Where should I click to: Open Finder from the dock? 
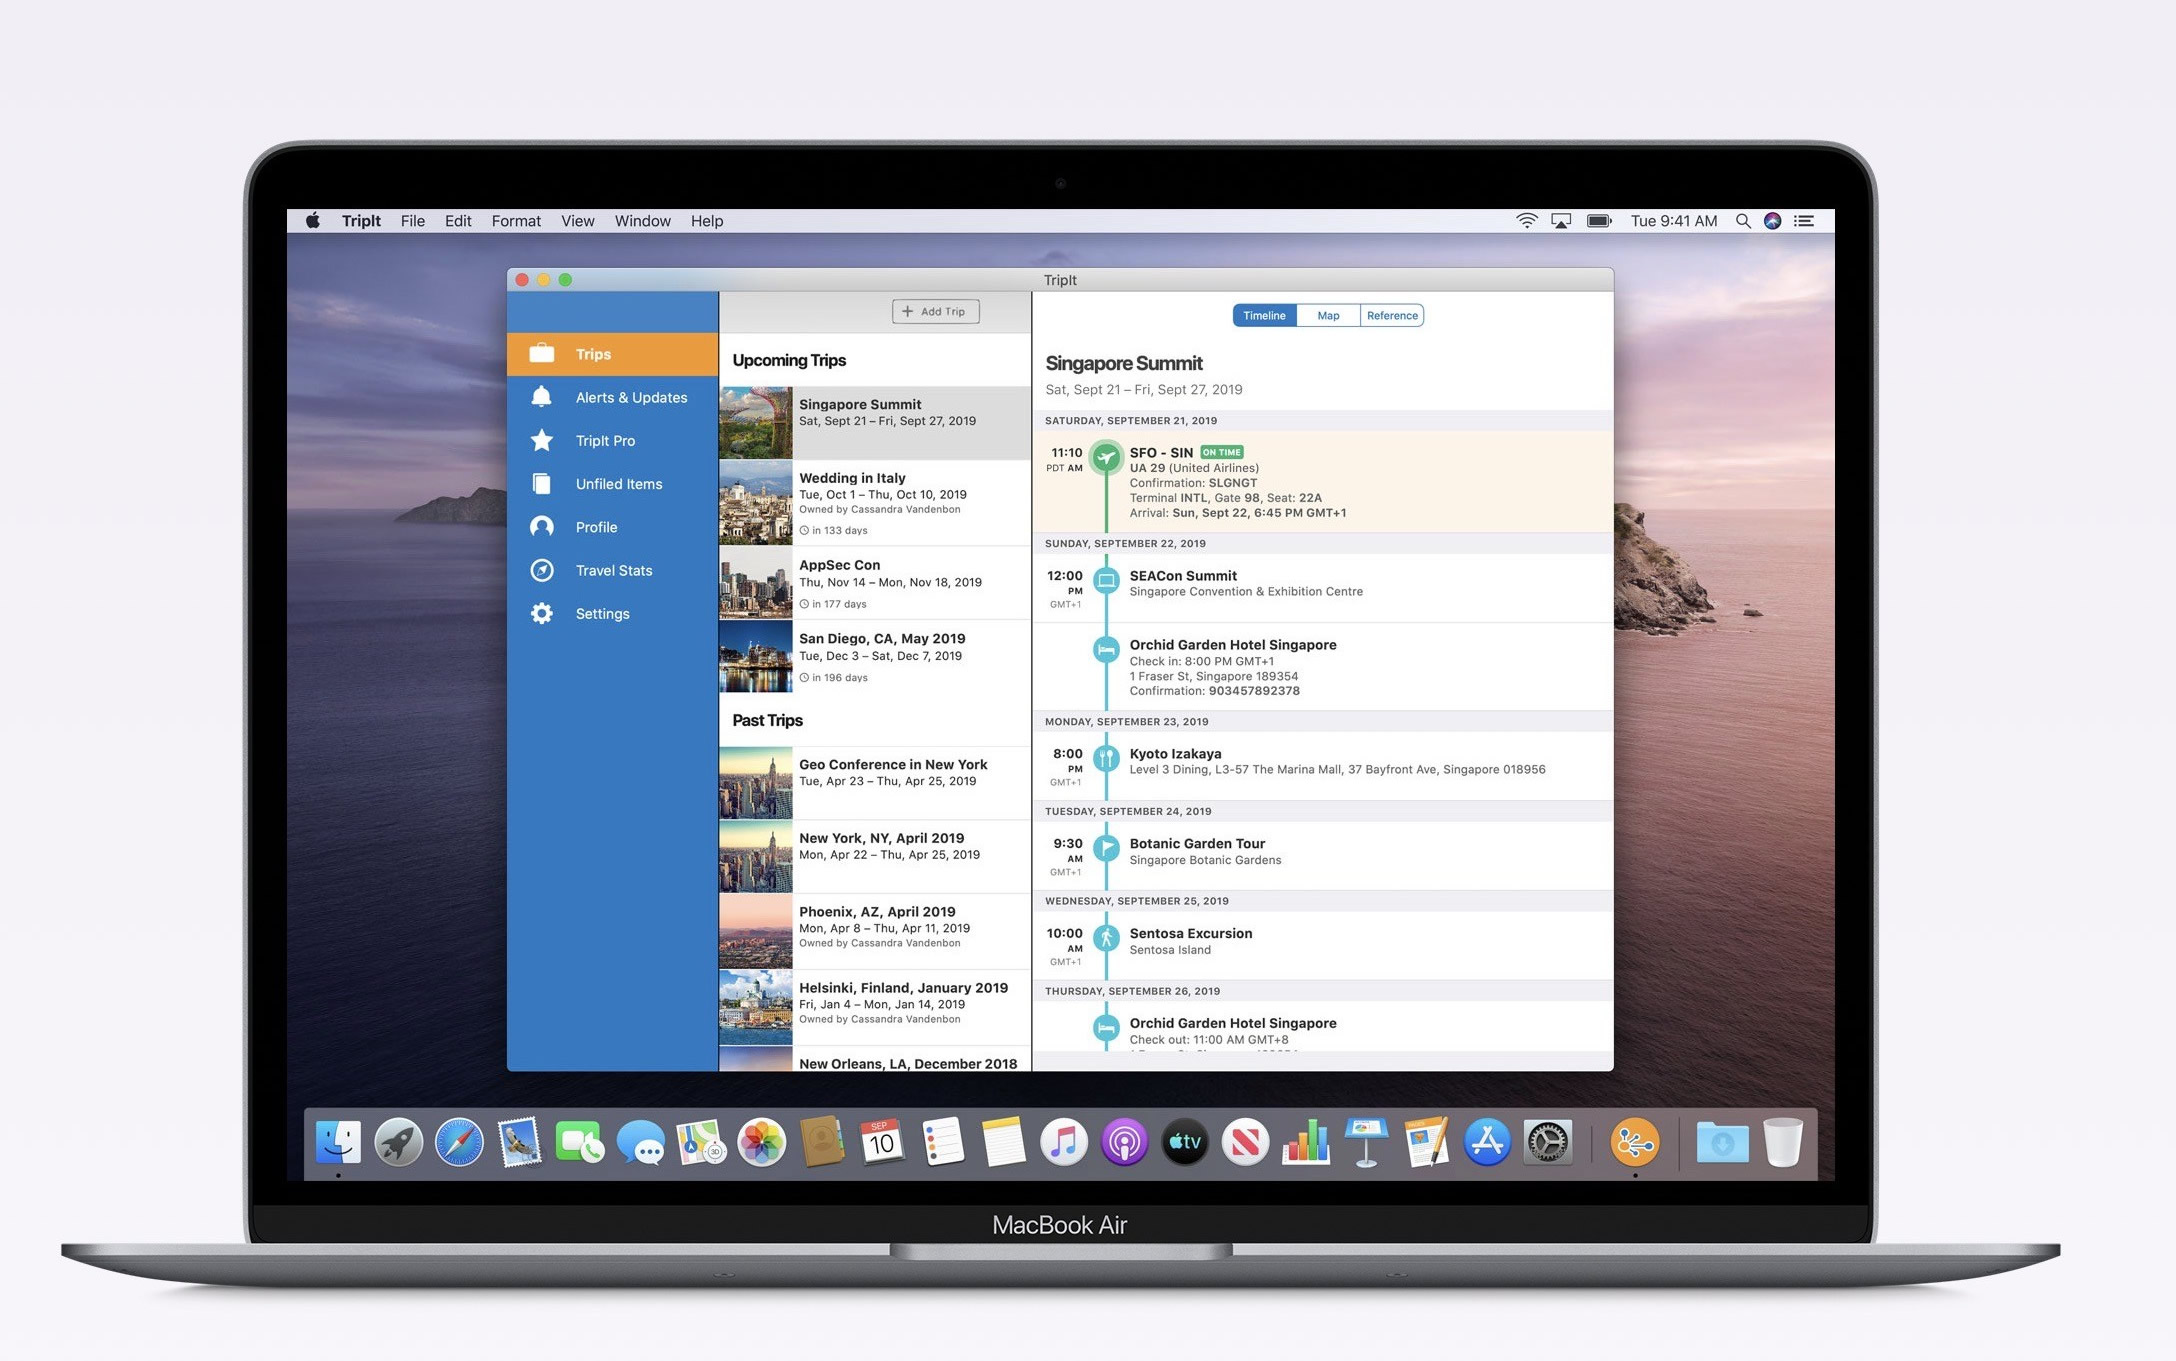pos(338,1142)
